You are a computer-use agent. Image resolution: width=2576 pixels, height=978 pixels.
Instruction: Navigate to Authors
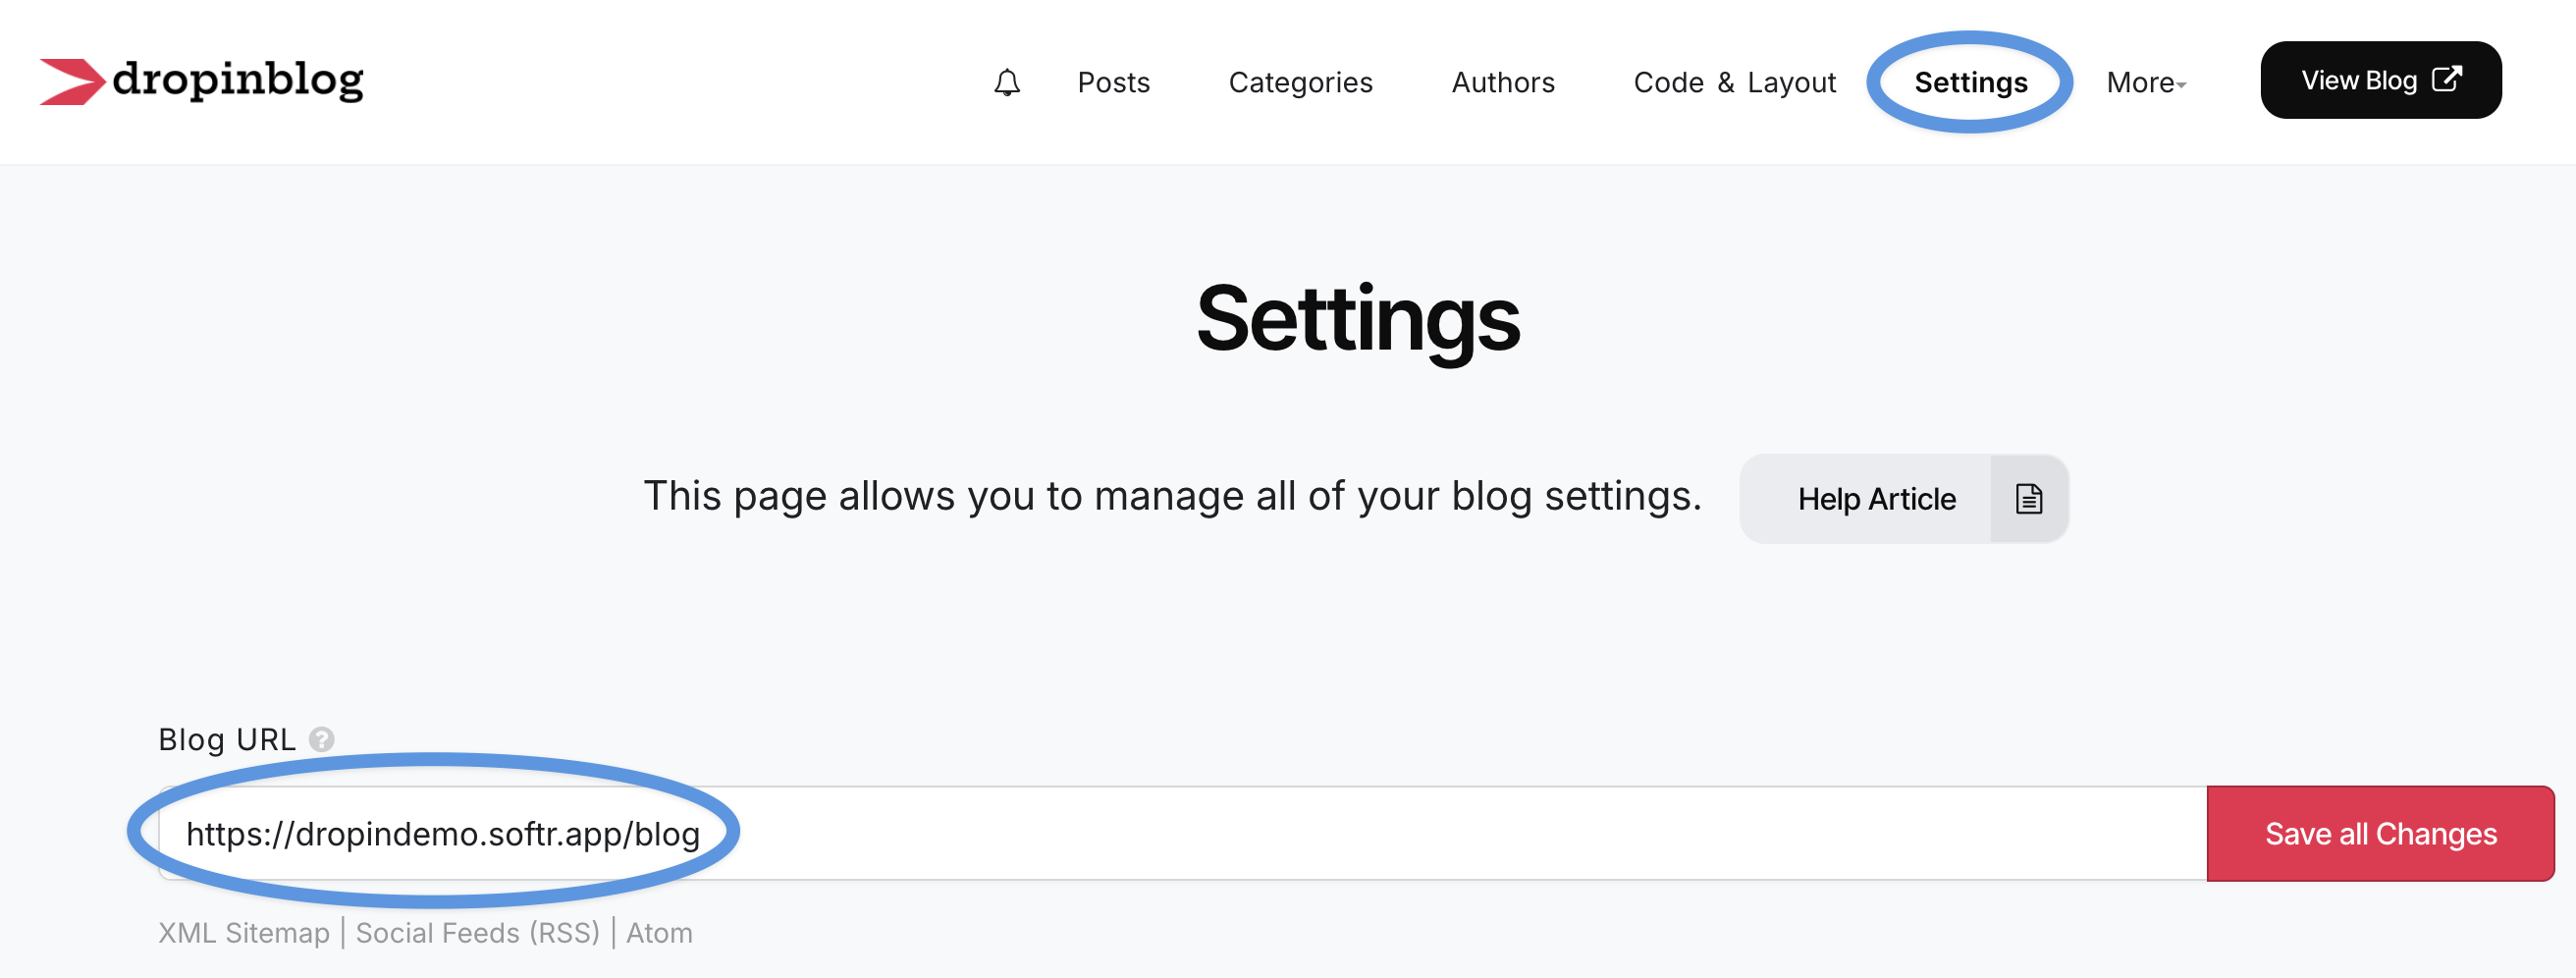1502,82
